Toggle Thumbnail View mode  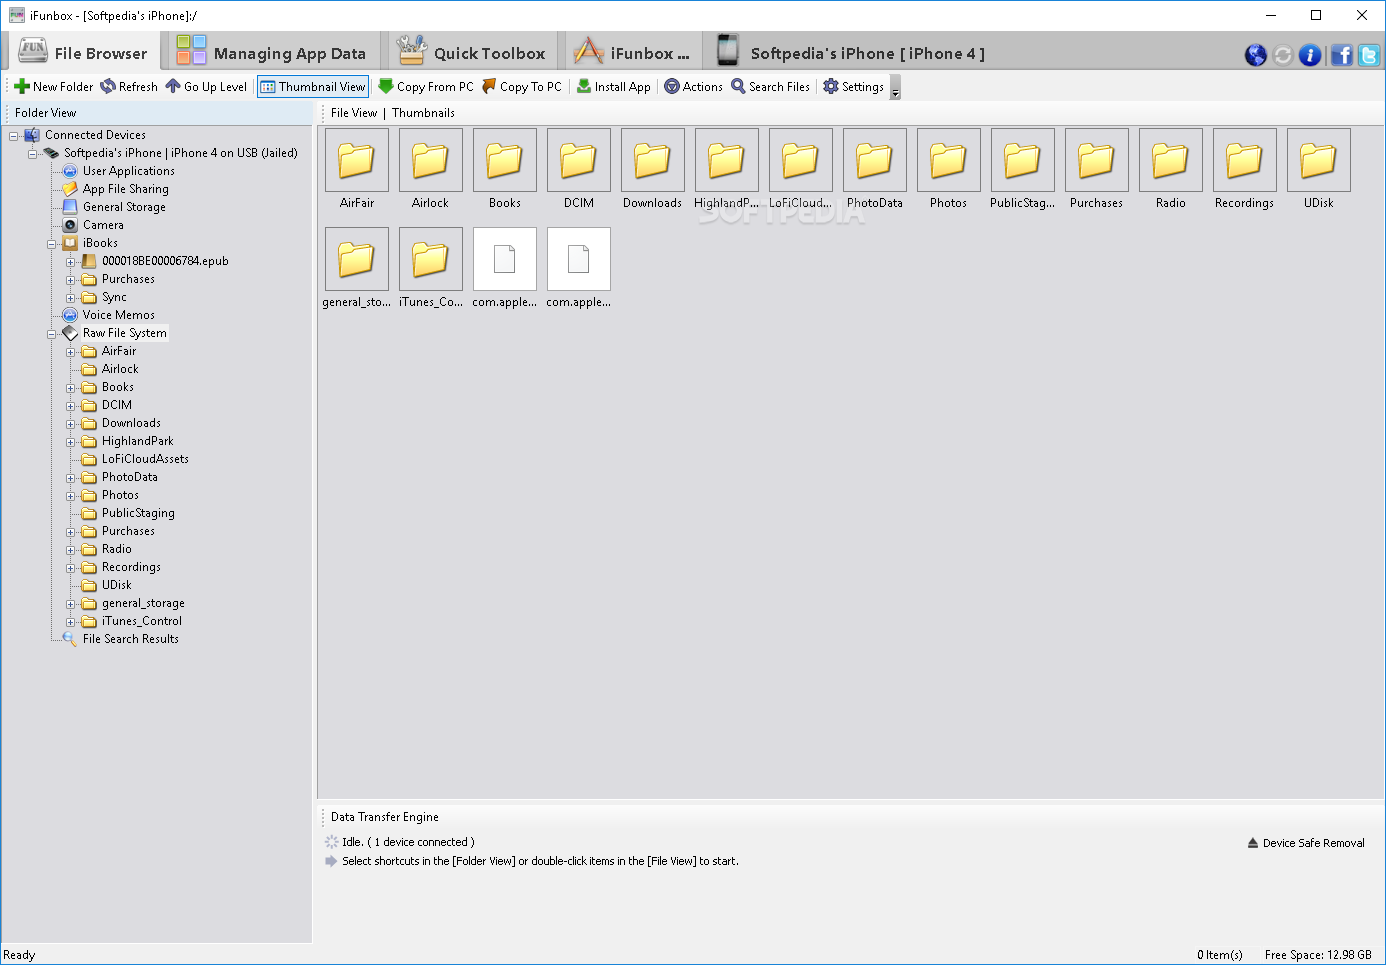click(313, 87)
